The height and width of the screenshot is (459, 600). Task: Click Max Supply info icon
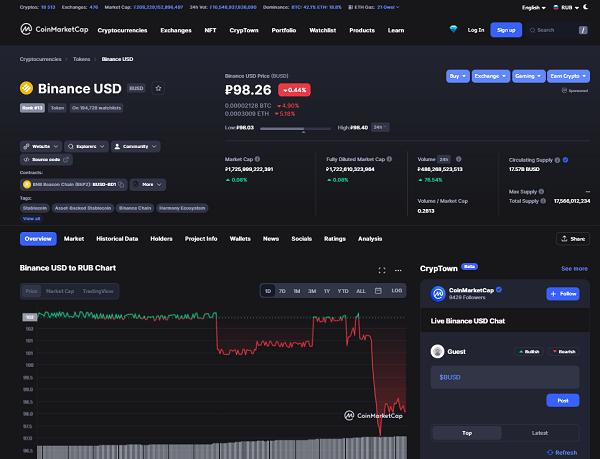point(541,191)
